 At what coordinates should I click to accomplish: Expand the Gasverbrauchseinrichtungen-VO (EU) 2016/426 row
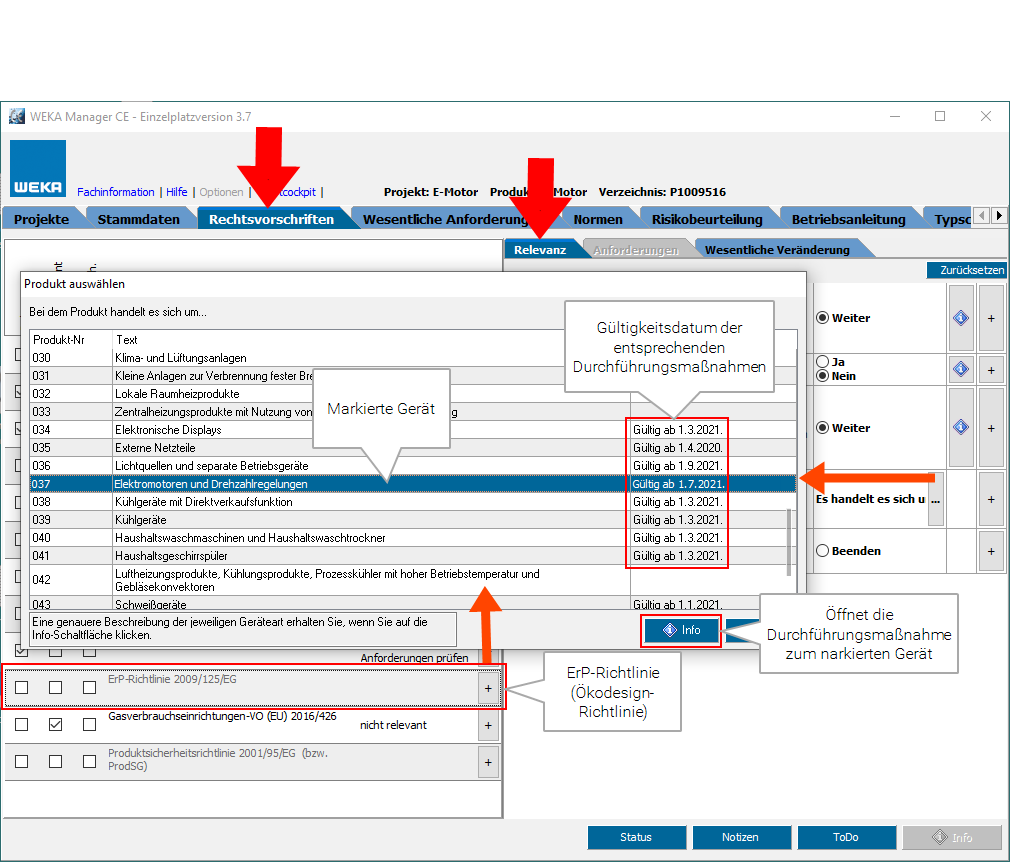[x=488, y=725]
